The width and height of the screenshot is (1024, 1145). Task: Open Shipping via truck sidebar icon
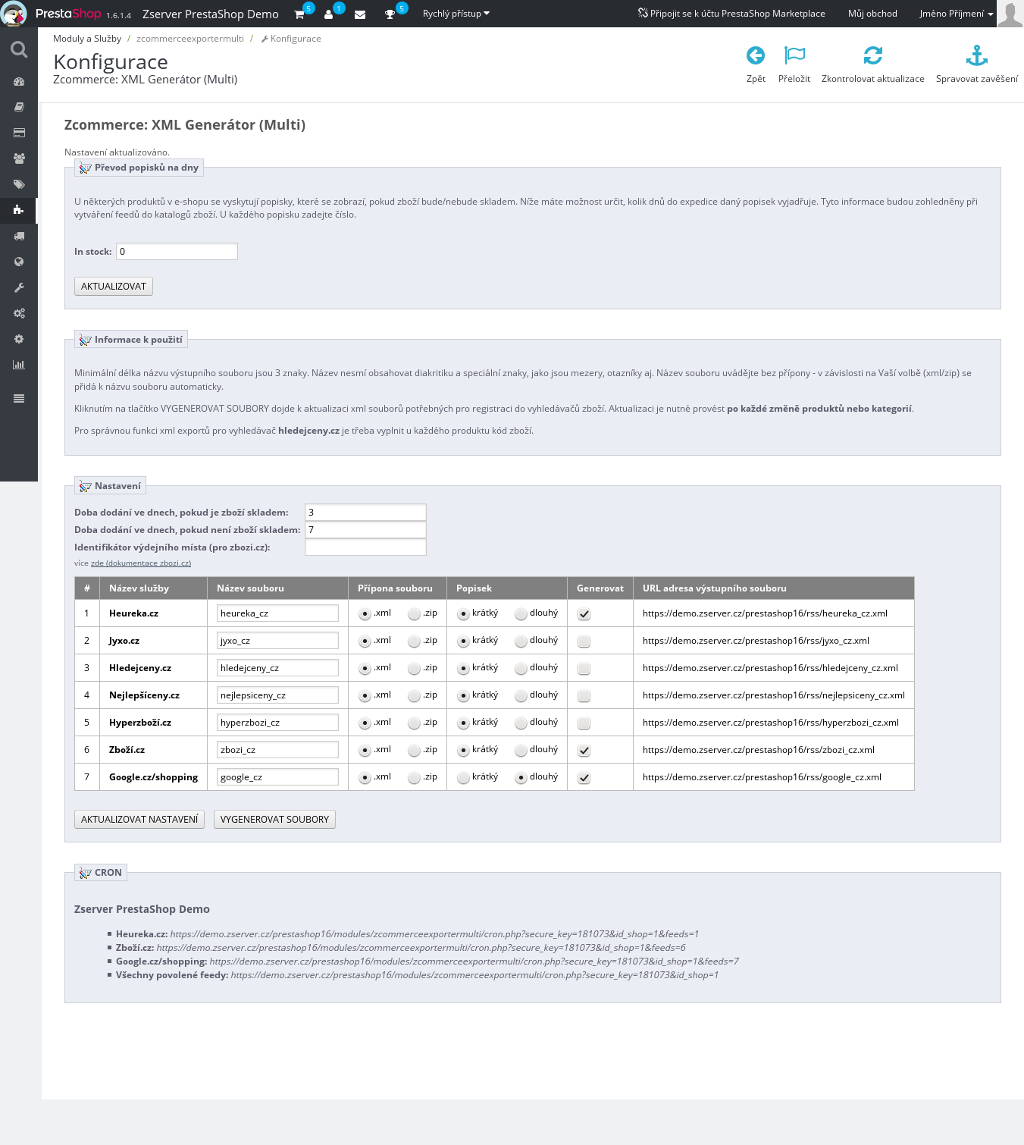[x=19, y=236]
